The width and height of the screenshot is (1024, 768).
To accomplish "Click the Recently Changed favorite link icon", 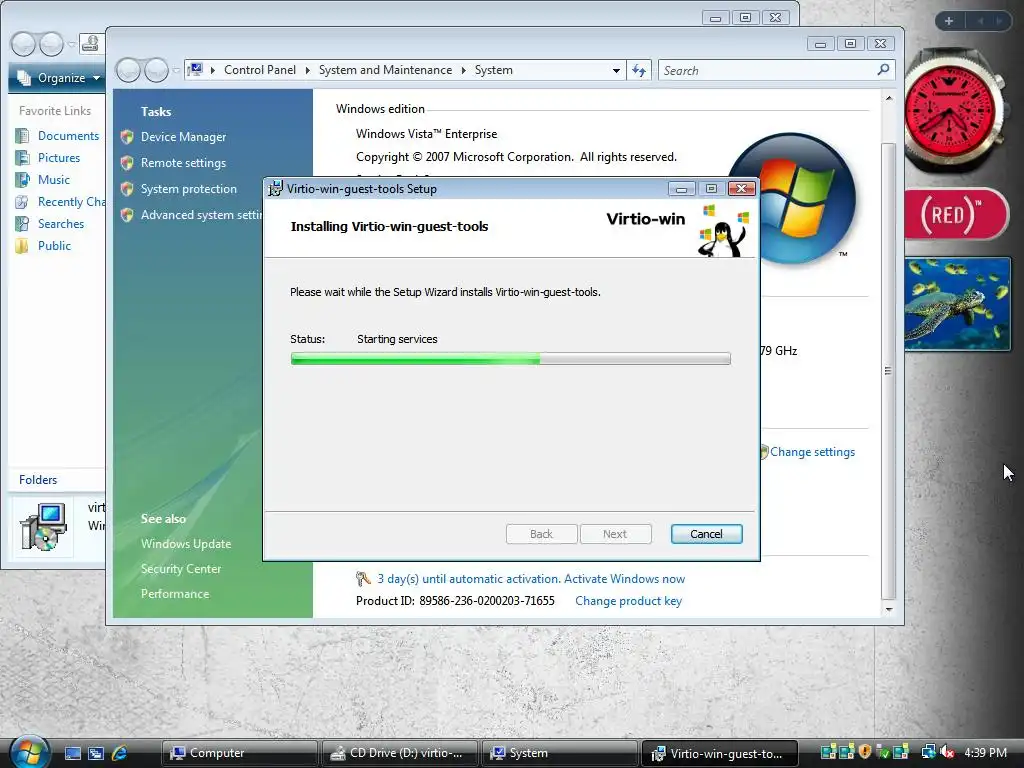I will (x=22, y=202).
